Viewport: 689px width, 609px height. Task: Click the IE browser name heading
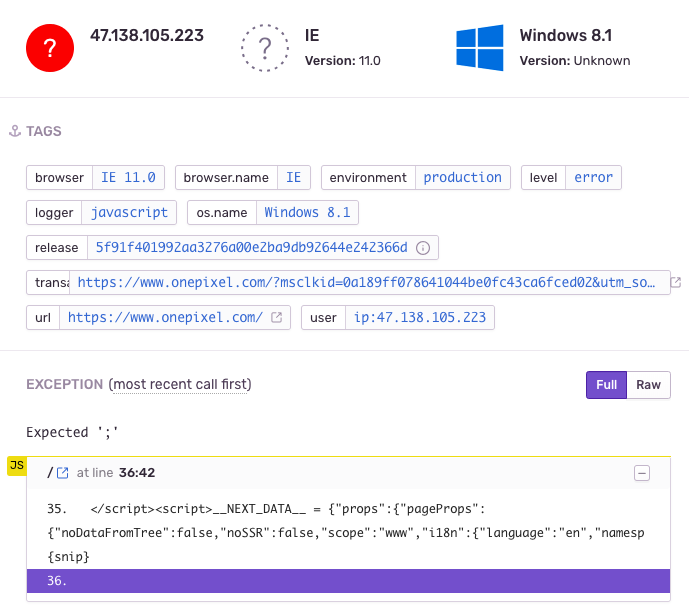[x=312, y=35]
